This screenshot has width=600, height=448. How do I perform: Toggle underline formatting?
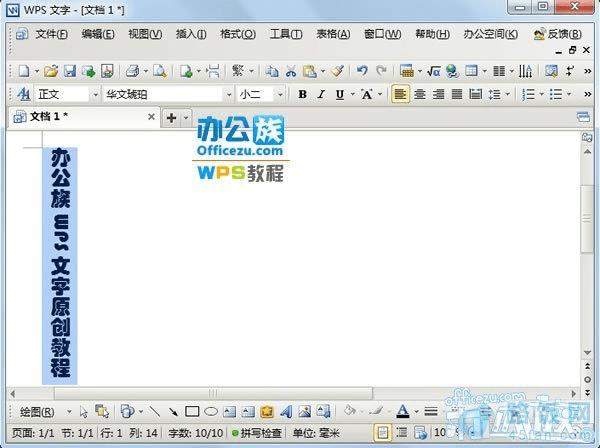(x=340, y=94)
